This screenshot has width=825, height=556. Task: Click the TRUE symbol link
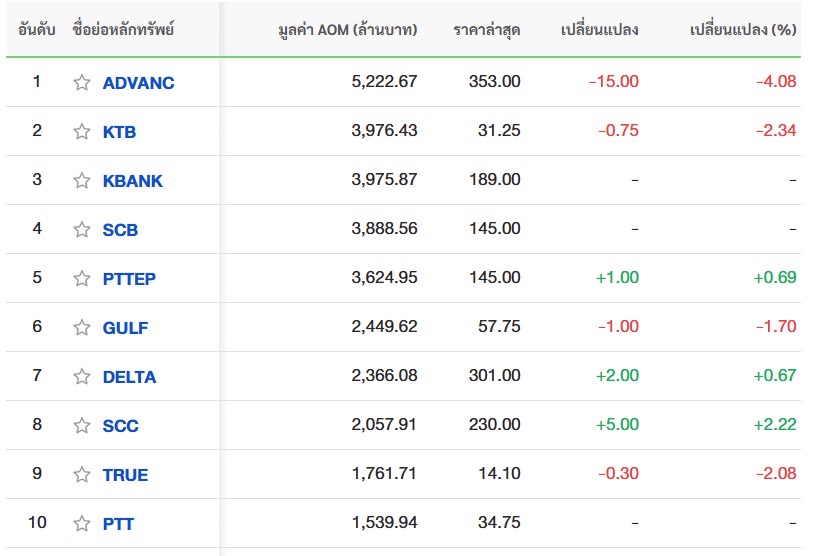[x=125, y=475]
